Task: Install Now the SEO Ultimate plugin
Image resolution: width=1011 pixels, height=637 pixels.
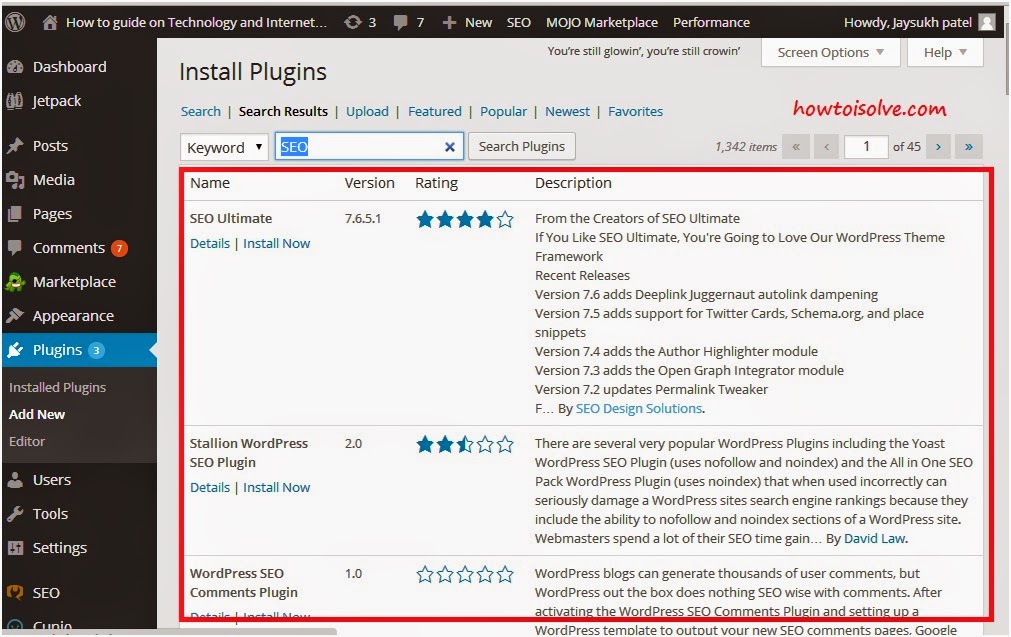Action: pos(277,243)
